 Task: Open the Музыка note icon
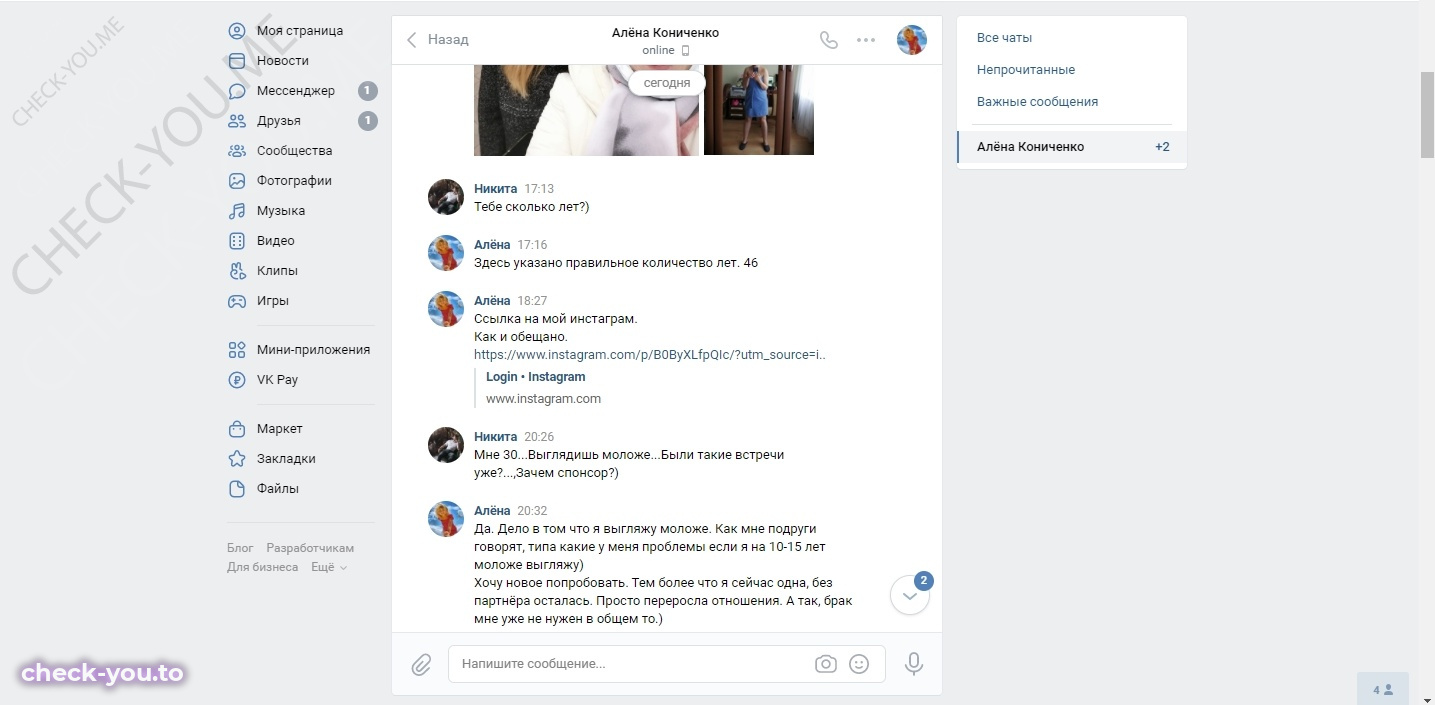(x=237, y=211)
